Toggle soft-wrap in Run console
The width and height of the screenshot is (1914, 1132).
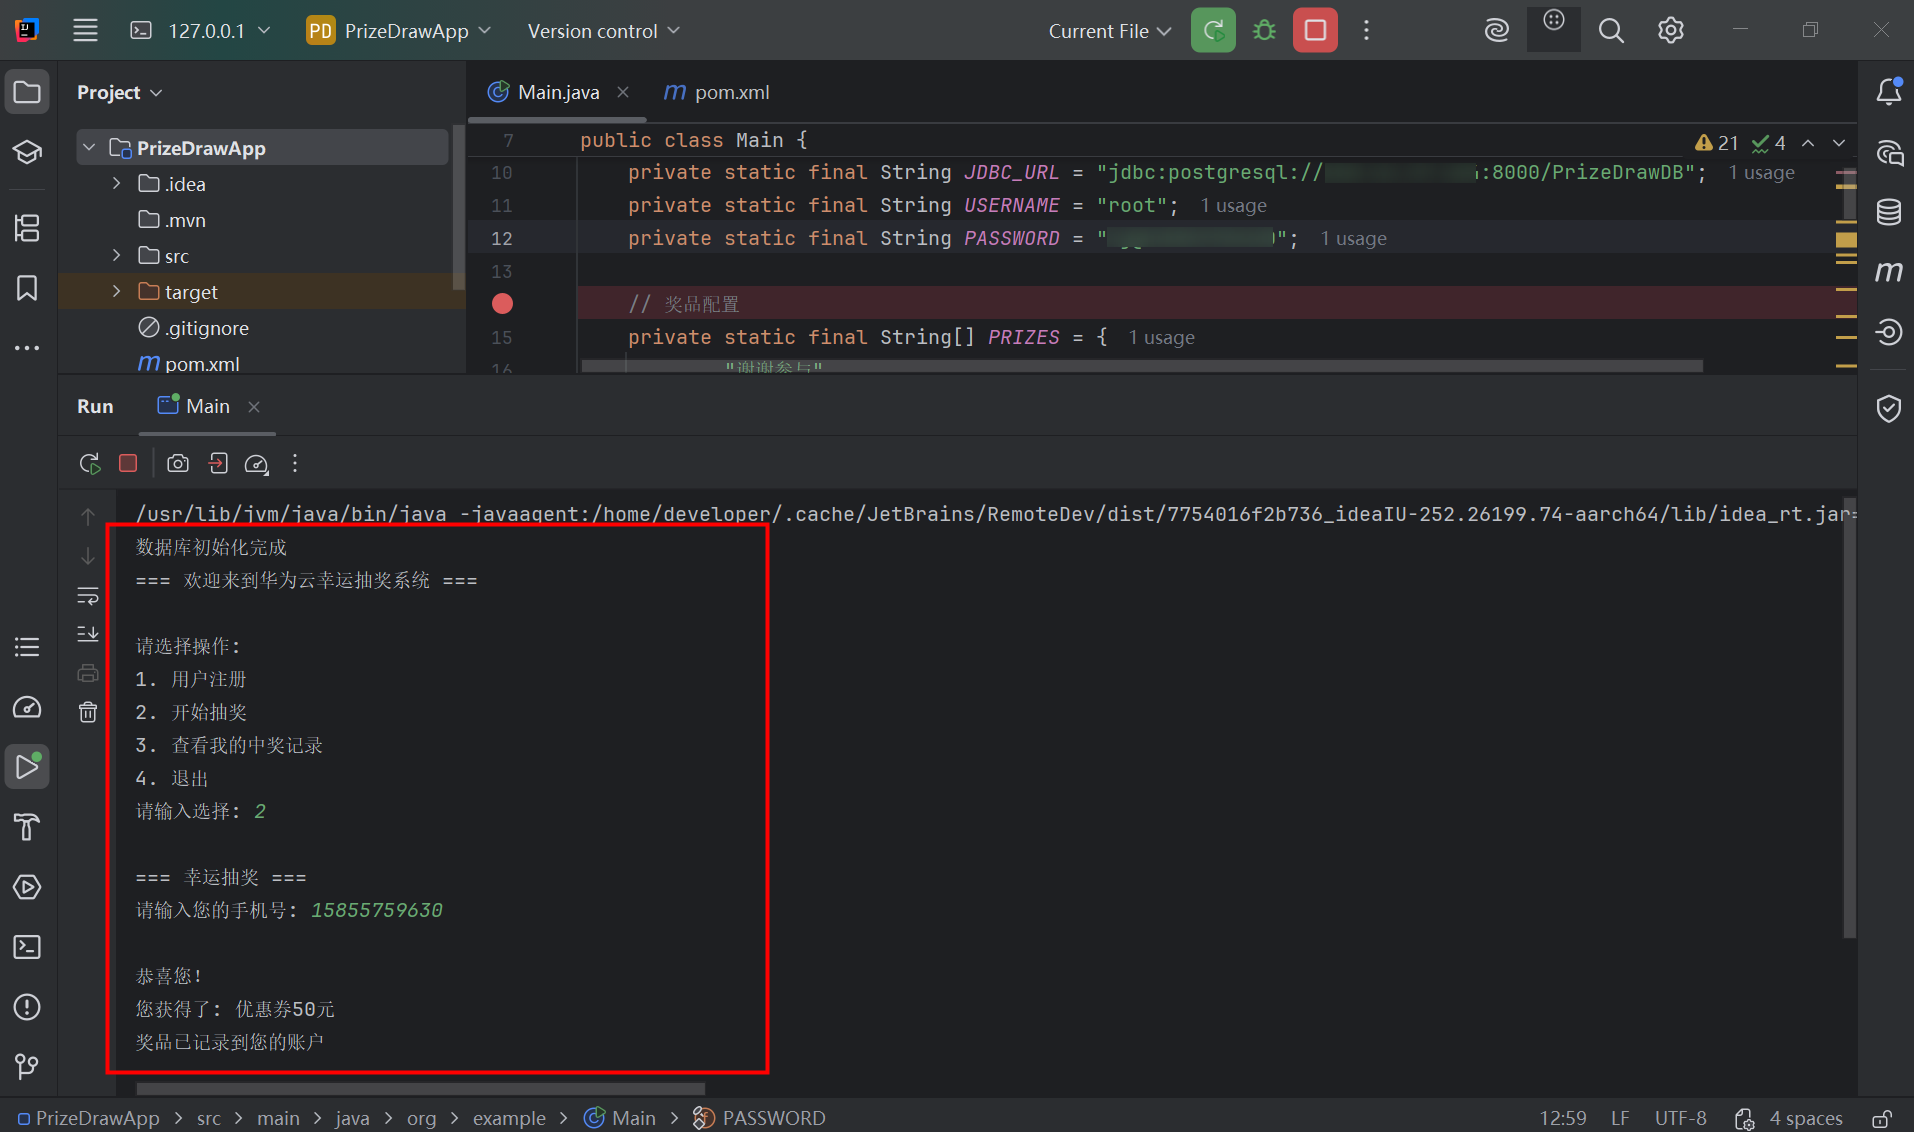click(x=88, y=596)
